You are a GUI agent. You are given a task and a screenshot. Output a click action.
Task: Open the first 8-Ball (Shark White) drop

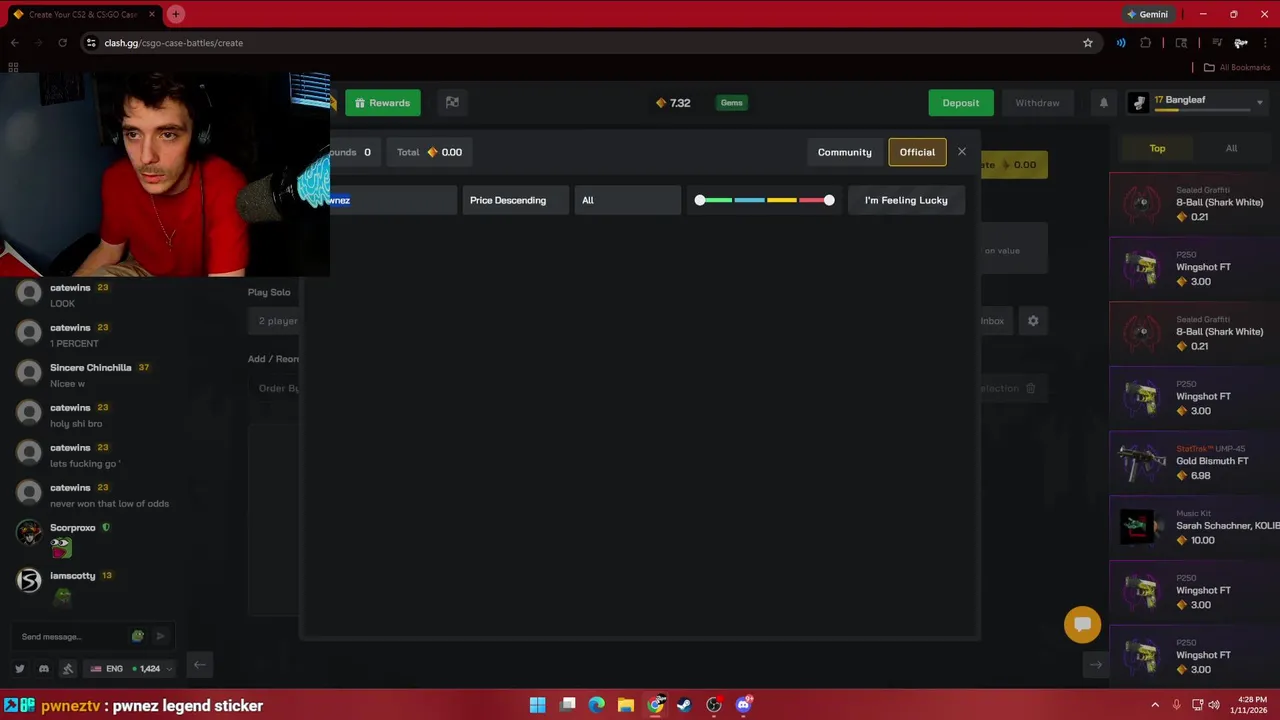click(1194, 203)
